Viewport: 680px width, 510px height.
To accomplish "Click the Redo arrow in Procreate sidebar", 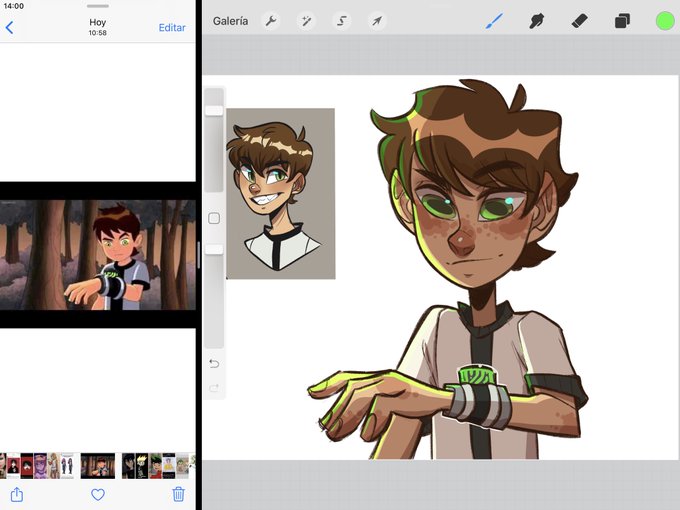I will [x=214, y=388].
